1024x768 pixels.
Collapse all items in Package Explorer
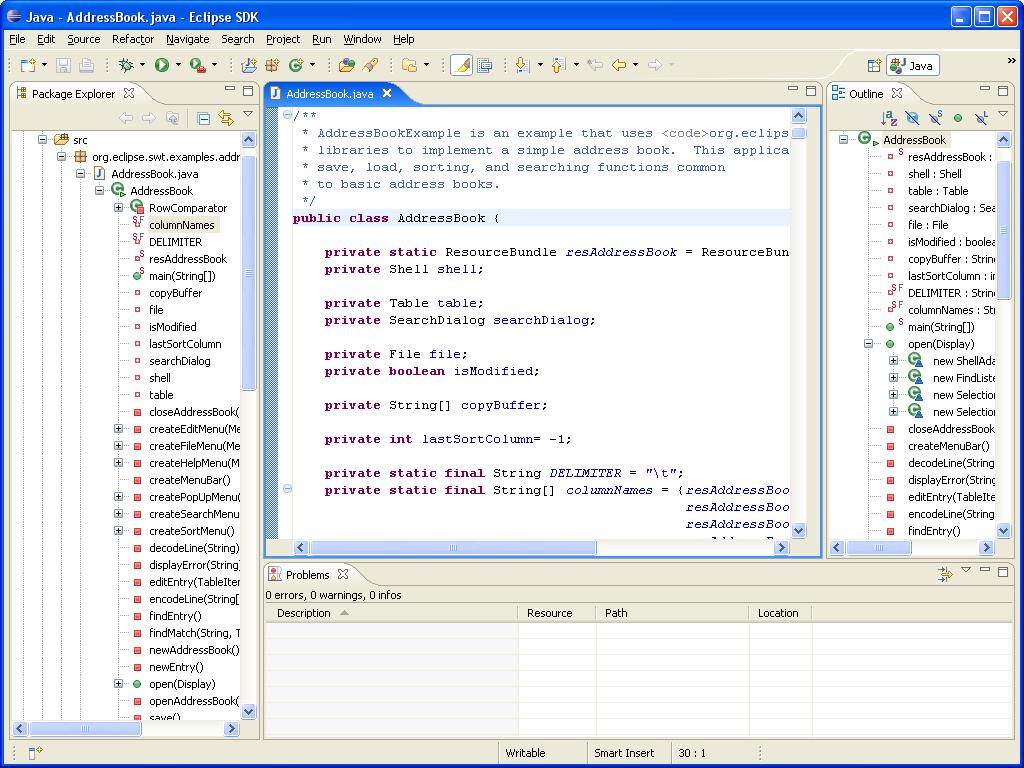(204, 118)
